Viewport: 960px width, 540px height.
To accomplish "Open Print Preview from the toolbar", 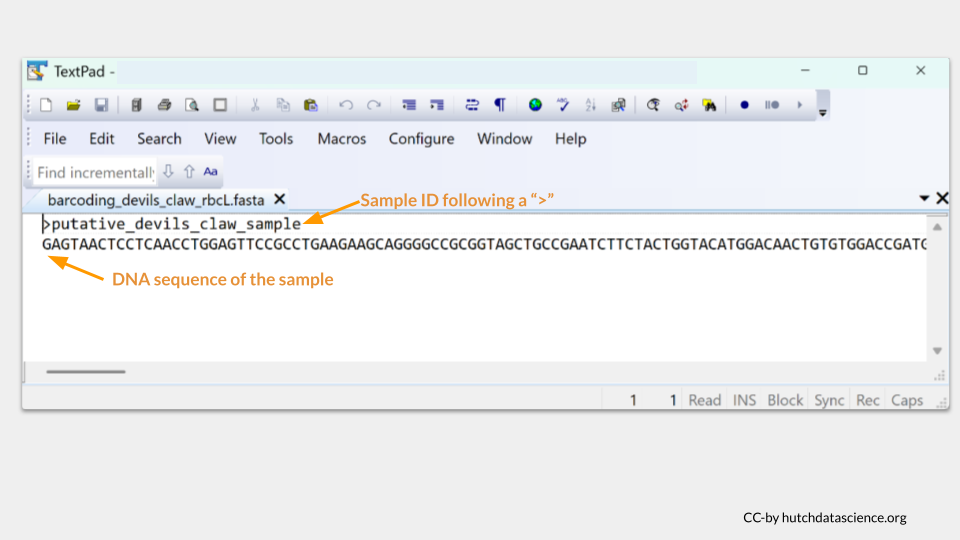I will (x=192, y=105).
